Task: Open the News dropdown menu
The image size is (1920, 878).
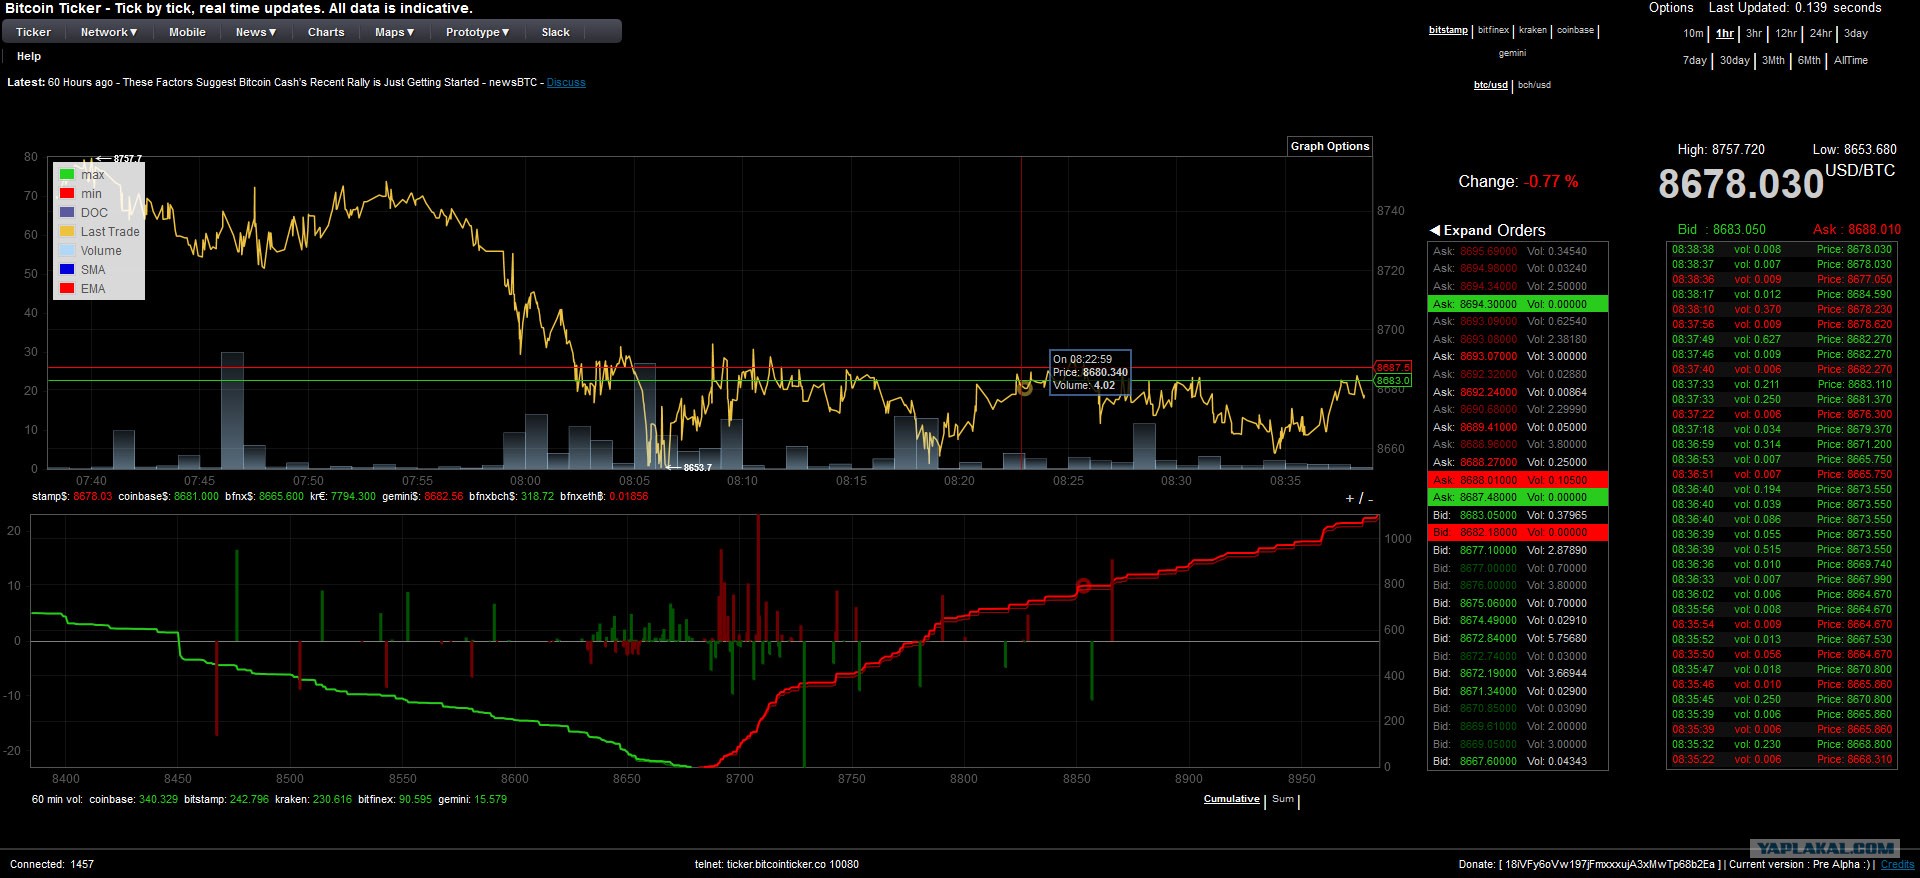Action: click(256, 32)
